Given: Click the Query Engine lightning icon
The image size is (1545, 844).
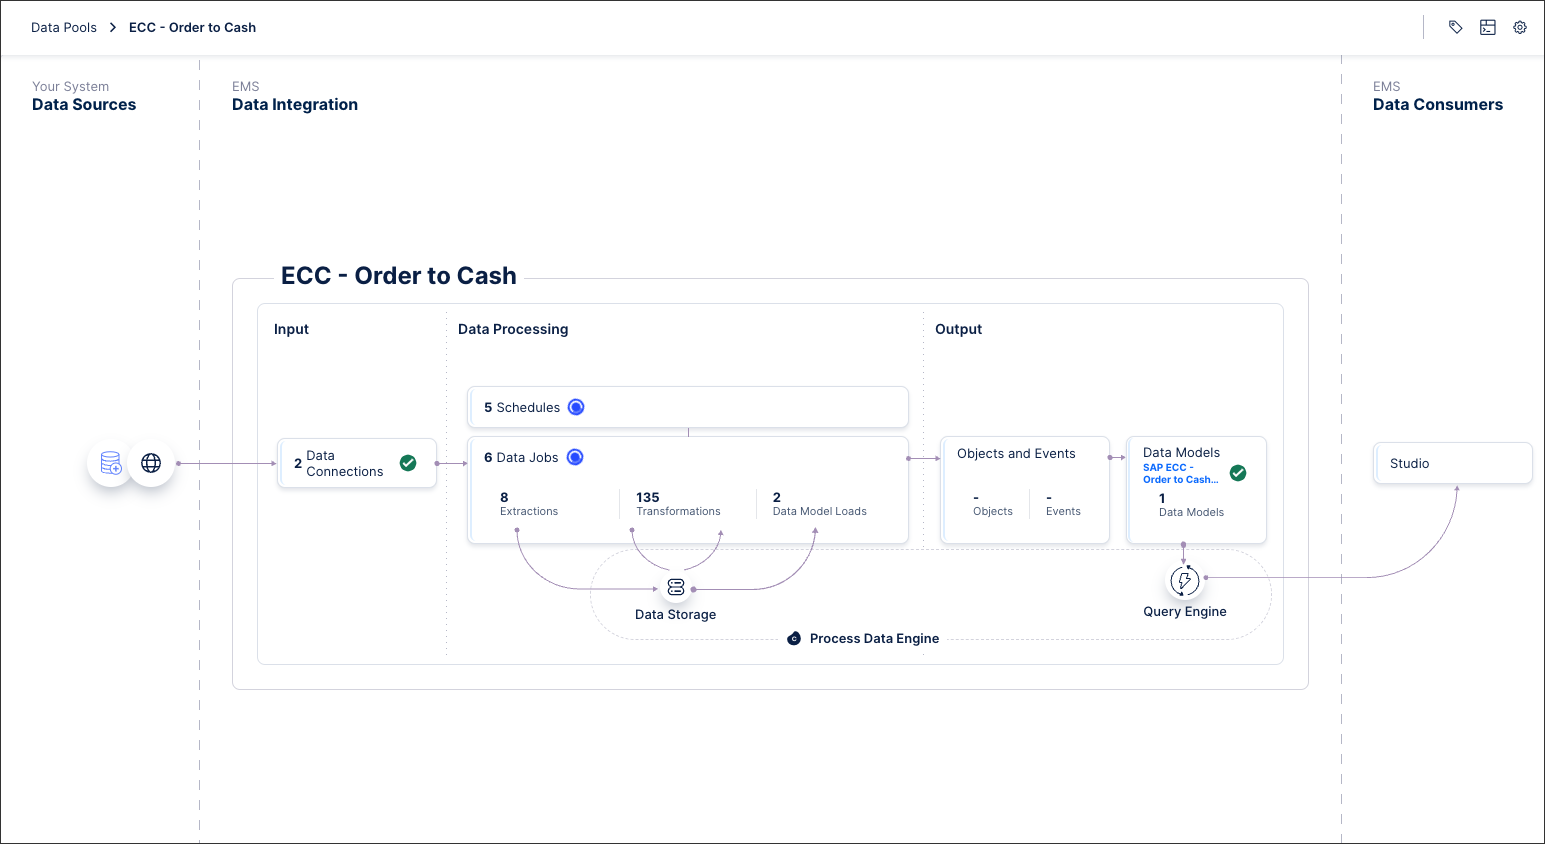Looking at the screenshot, I should (1185, 580).
